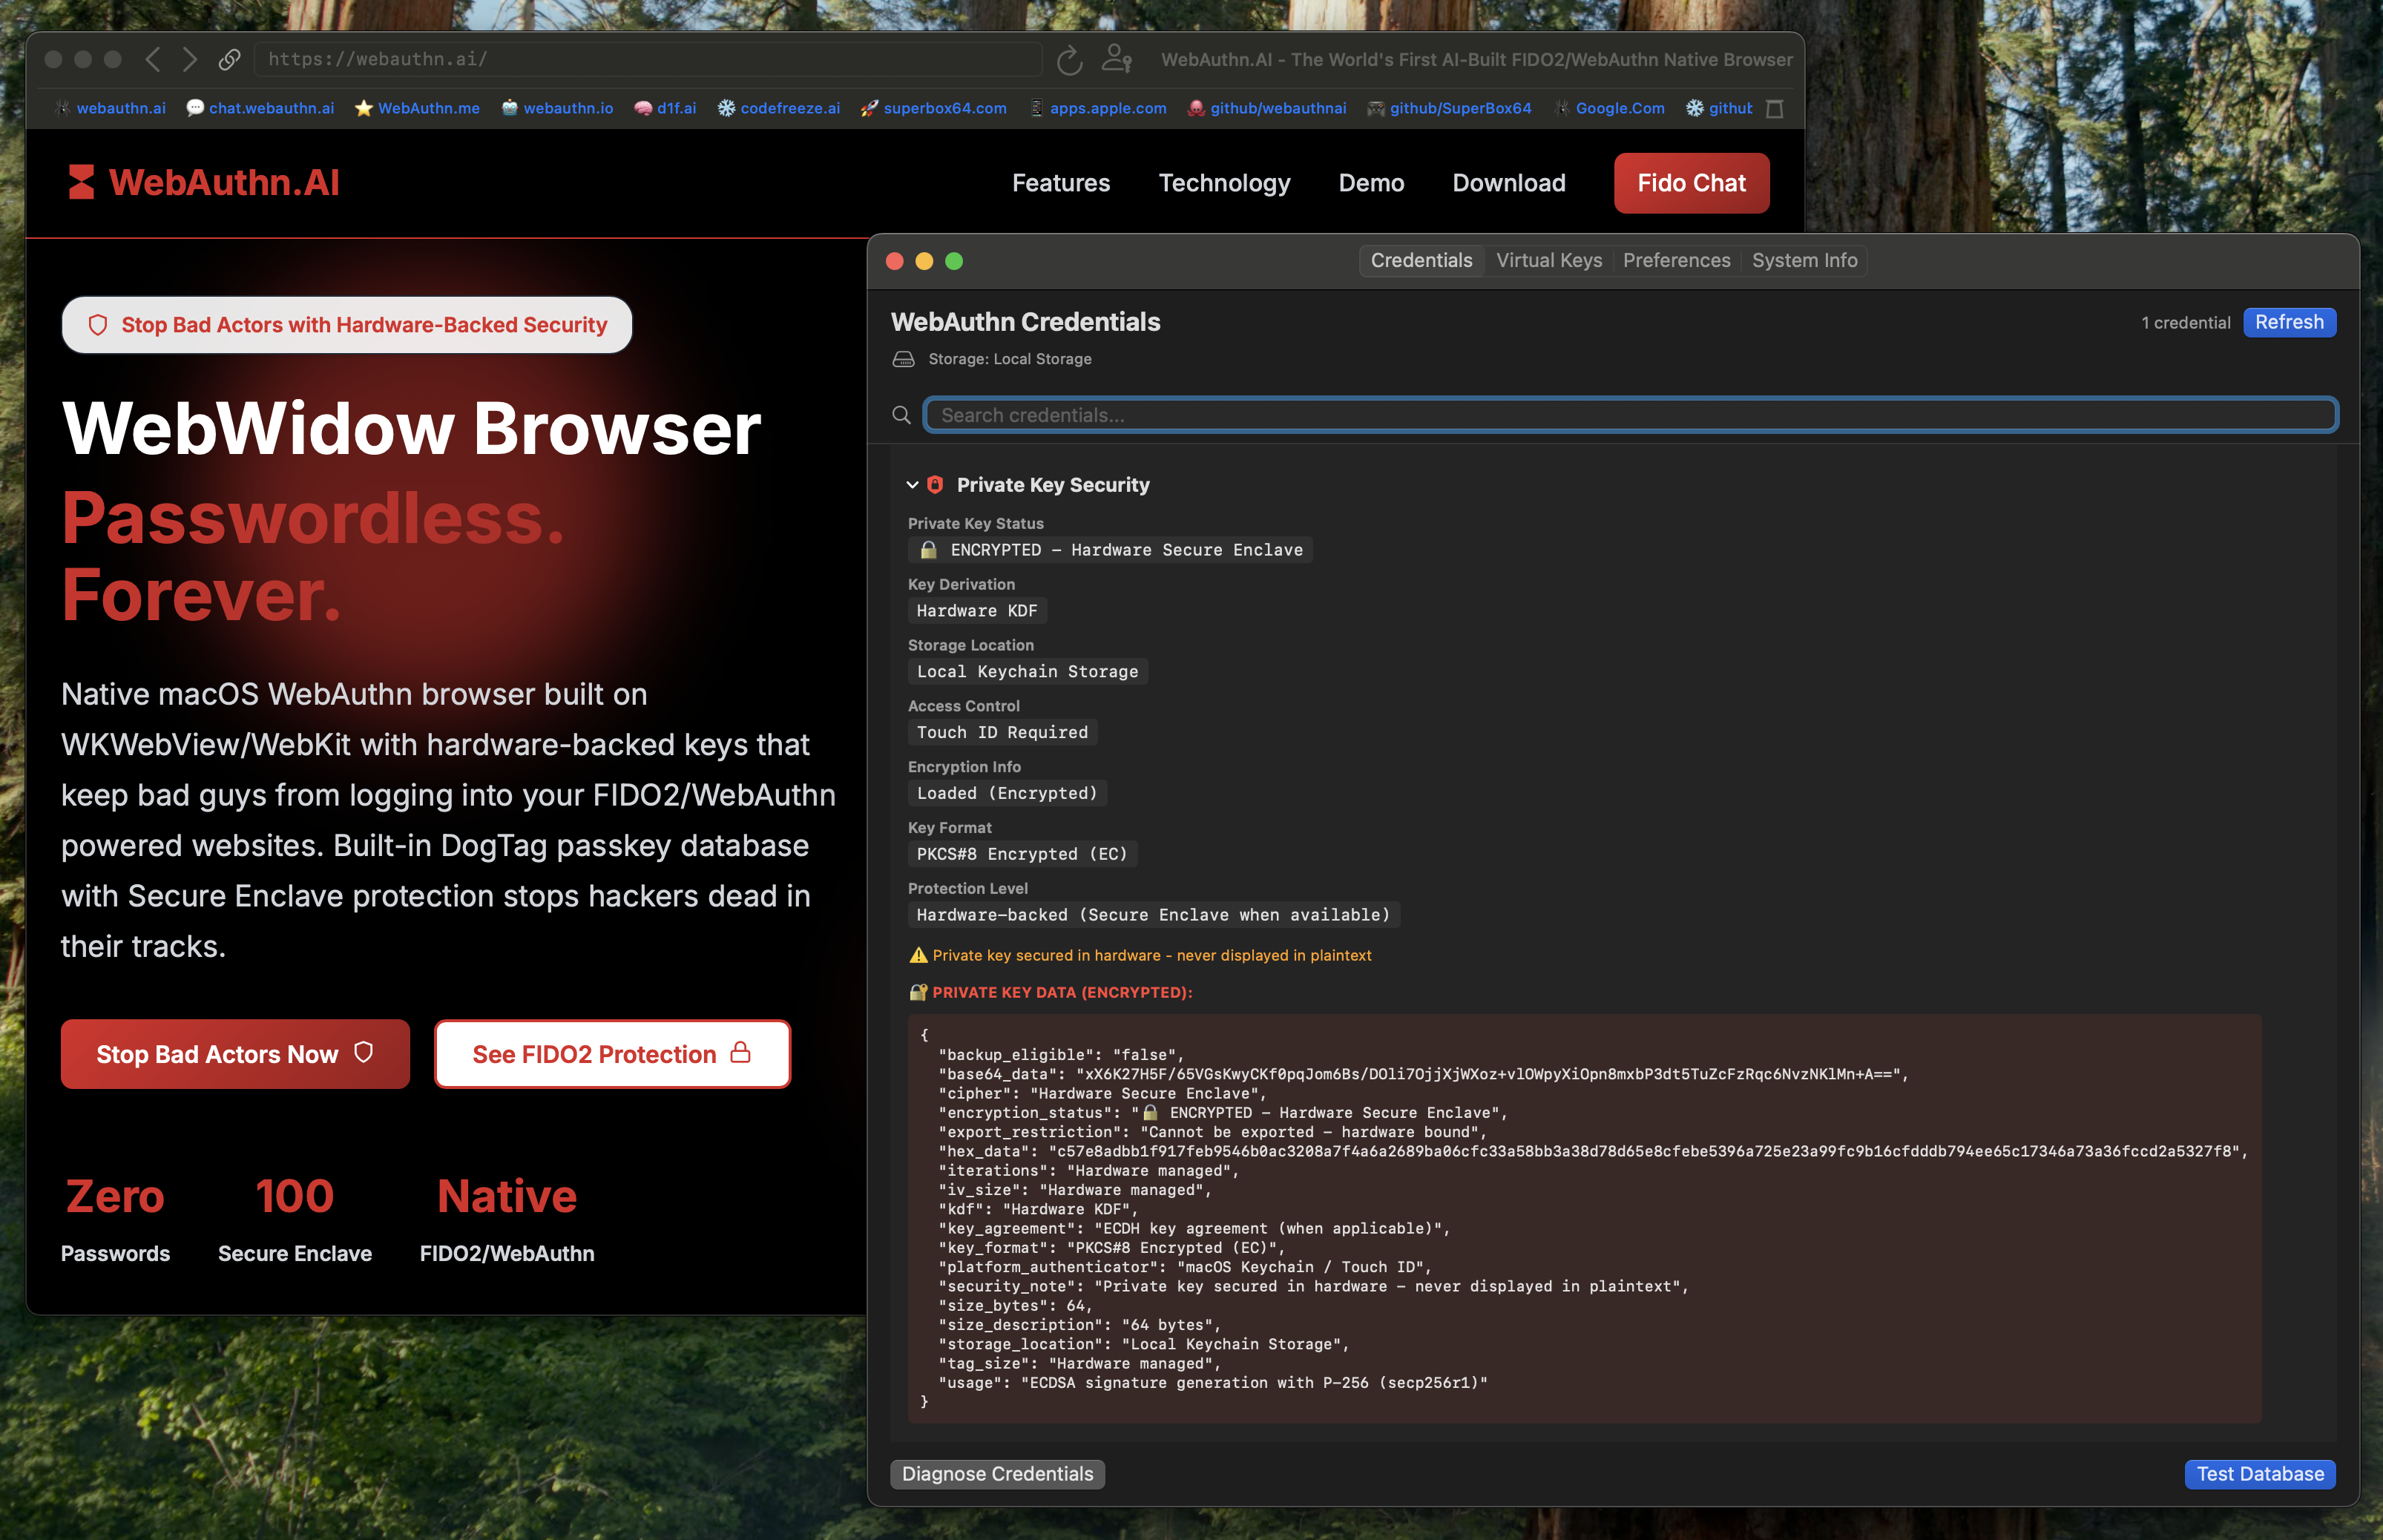Click the Test Database button
The image size is (2383, 1540).
point(2259,1473)
